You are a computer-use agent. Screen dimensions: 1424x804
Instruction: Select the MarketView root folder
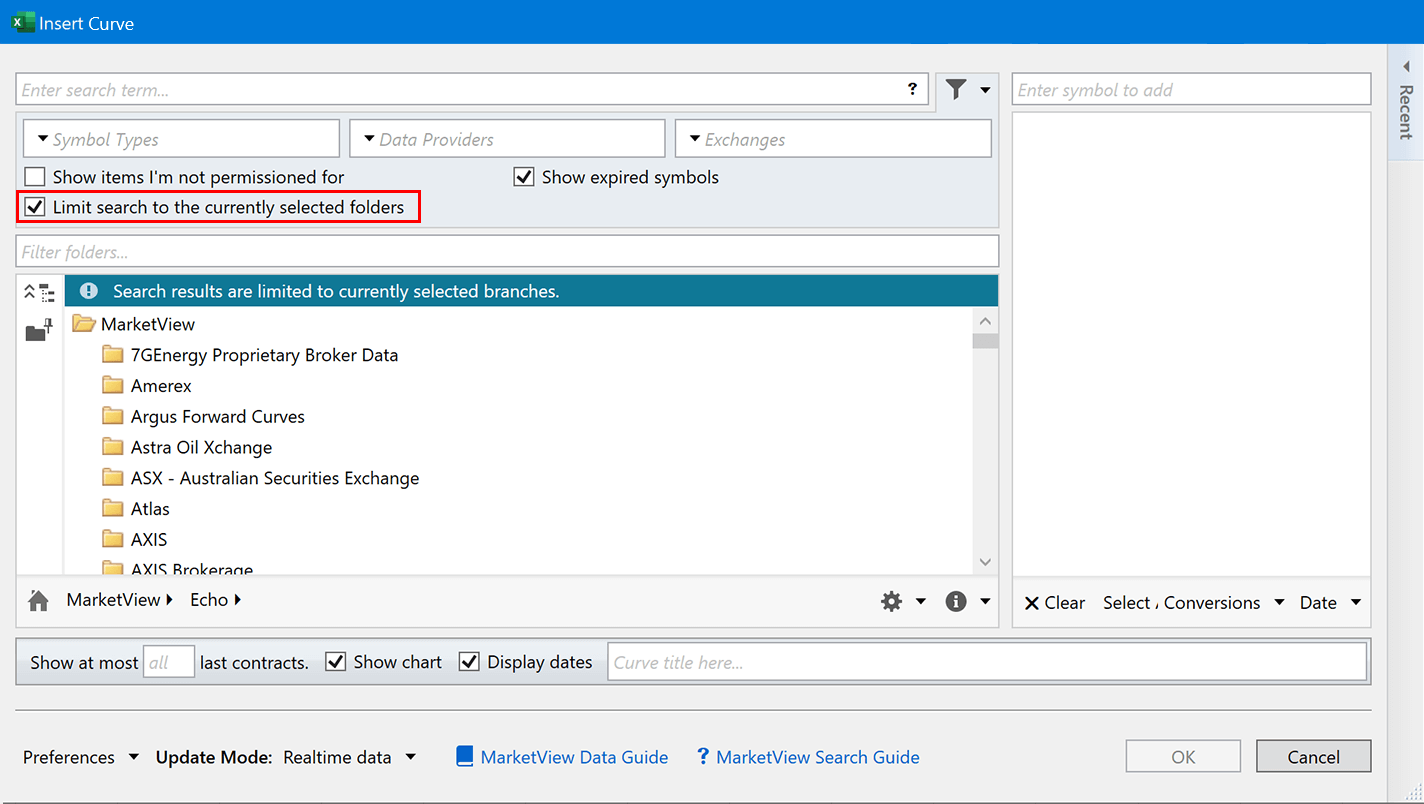(148, 324)
